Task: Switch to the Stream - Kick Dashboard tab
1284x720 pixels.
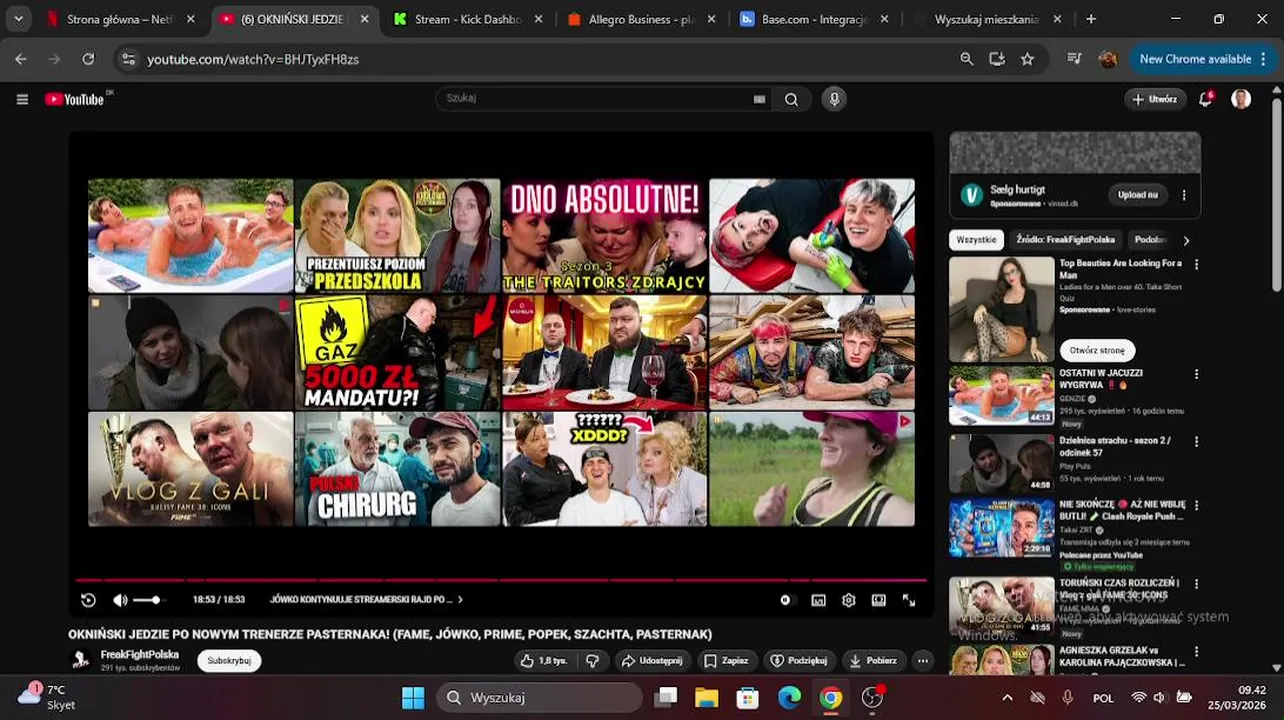Action: 468,19
